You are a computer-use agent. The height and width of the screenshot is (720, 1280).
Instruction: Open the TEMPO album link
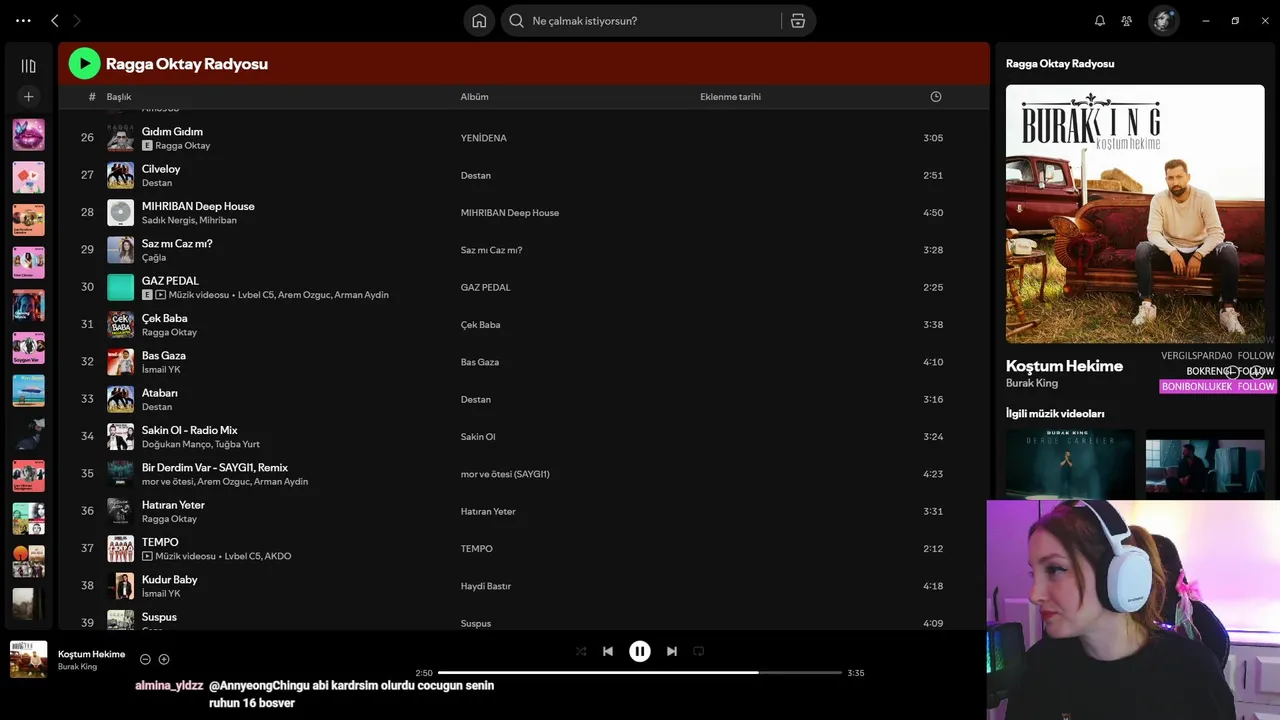pos(476,549)
